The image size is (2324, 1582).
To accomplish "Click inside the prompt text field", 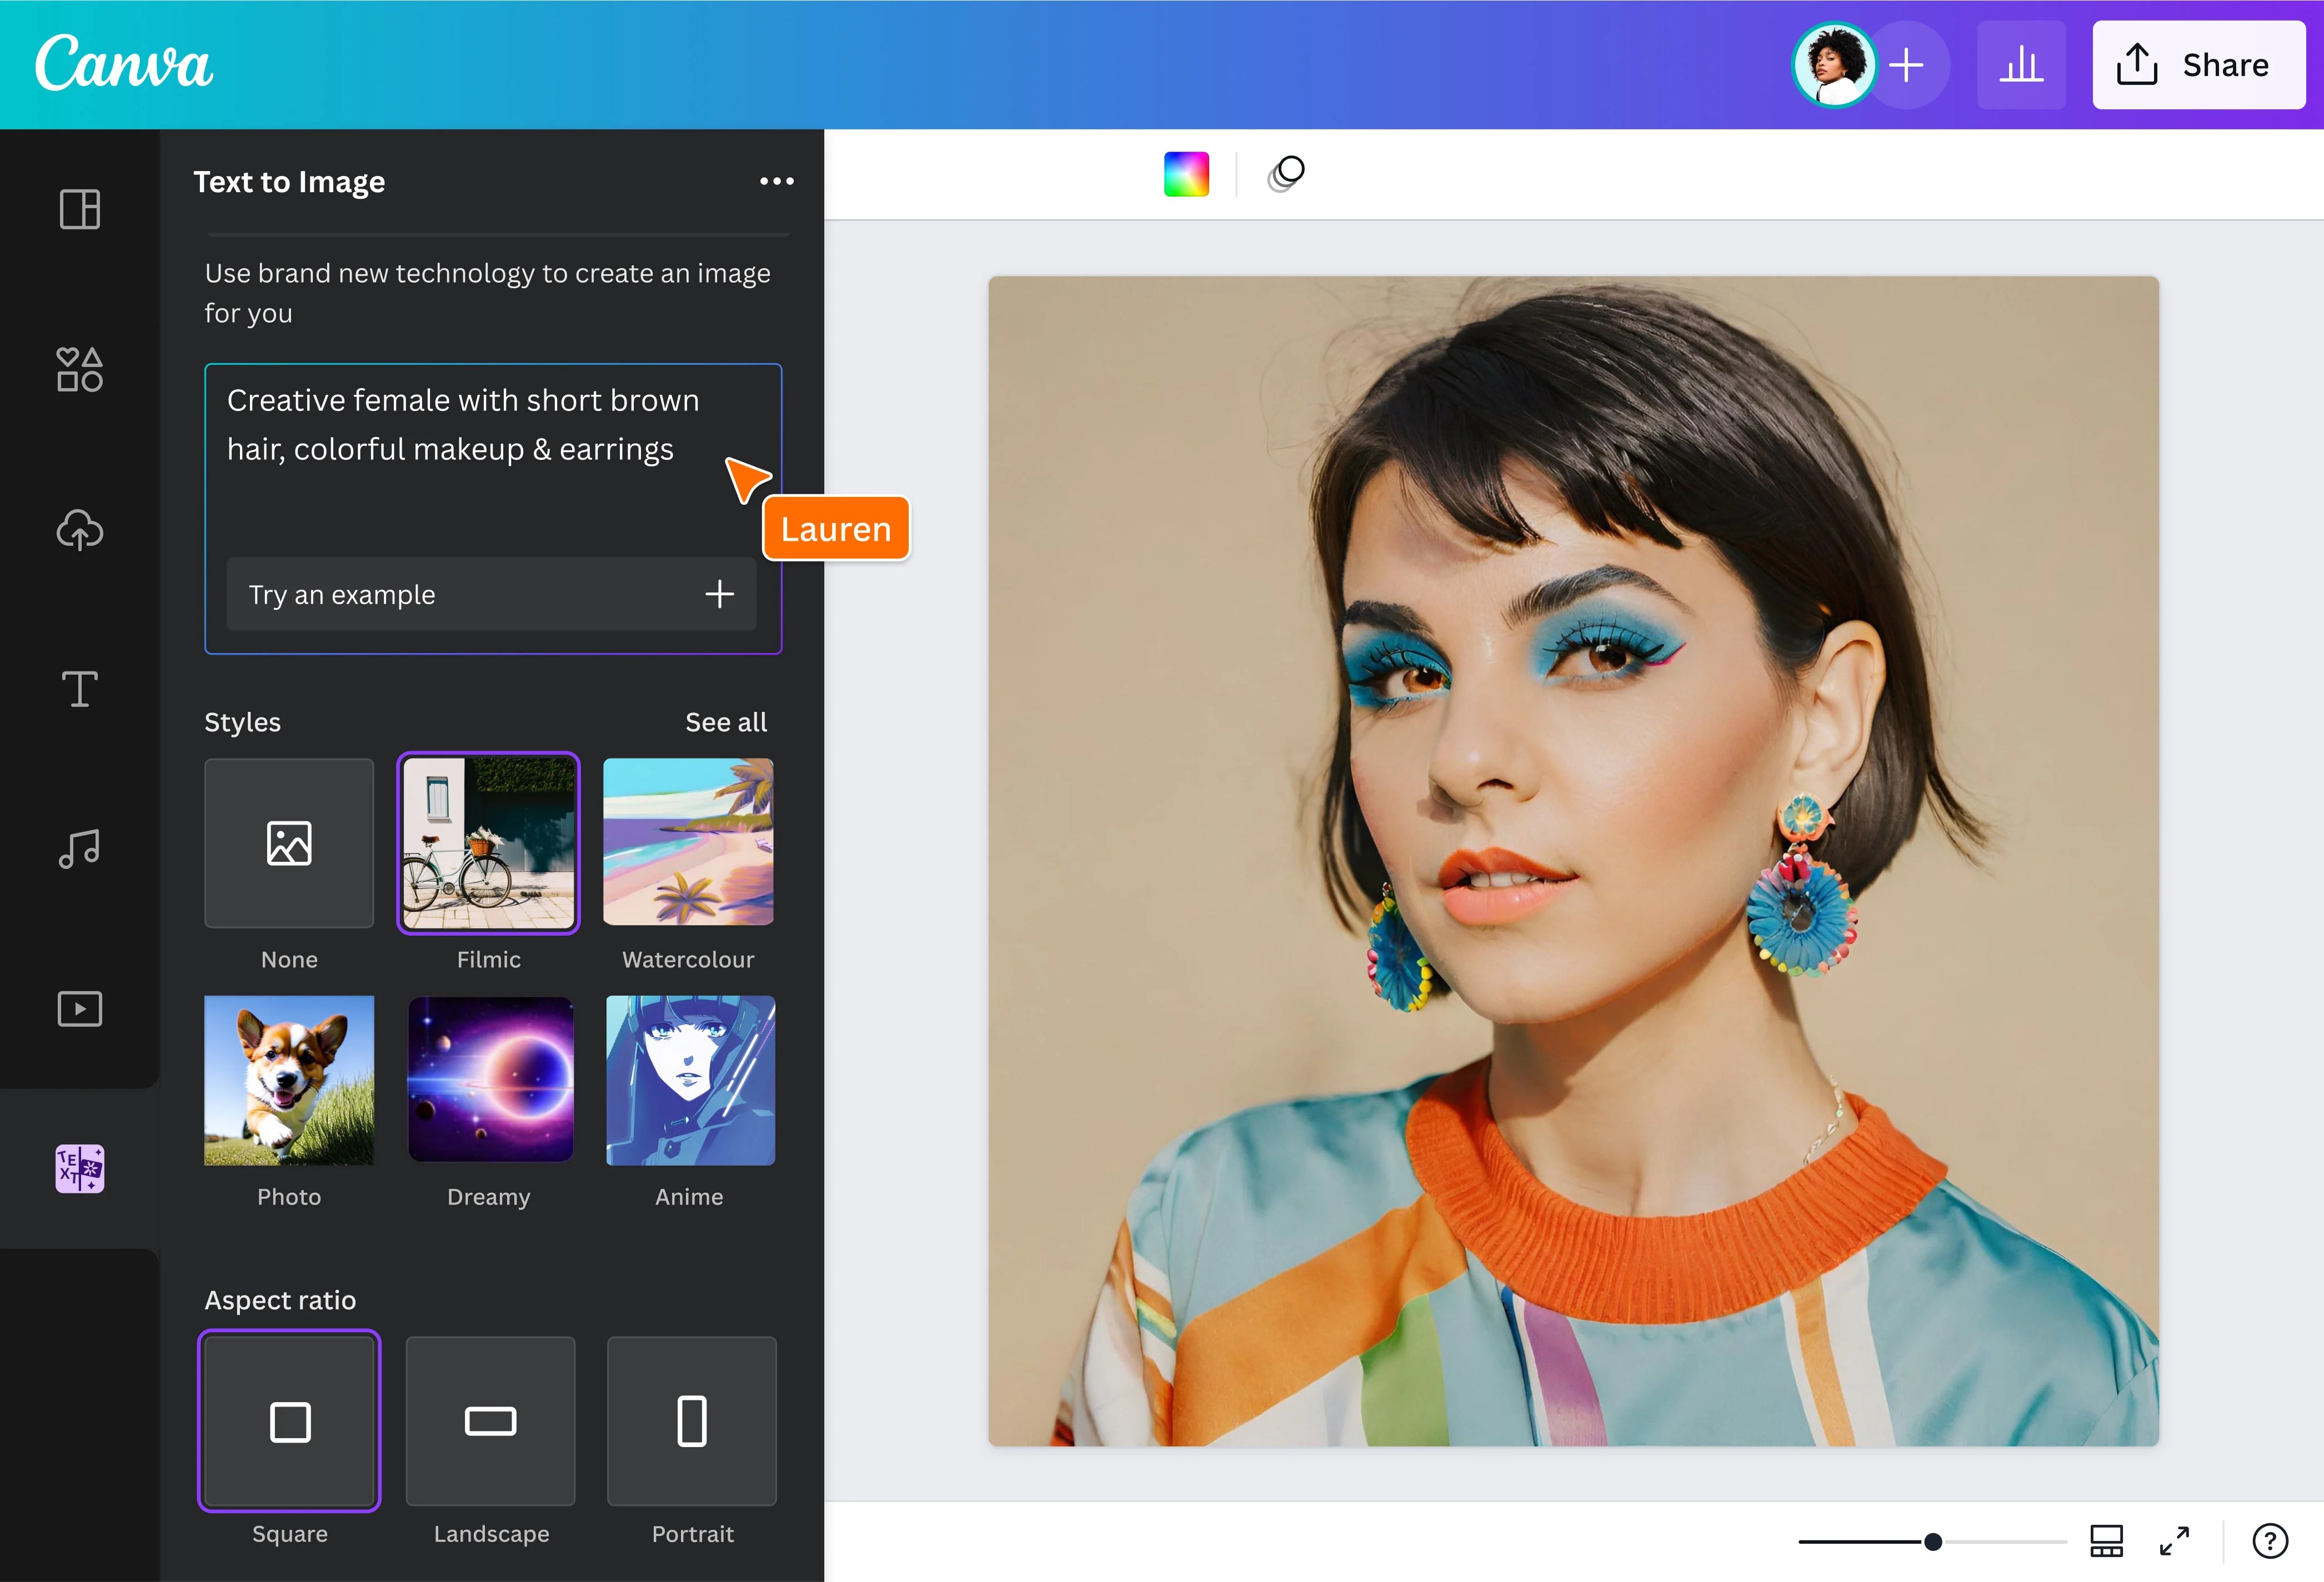I will pos(460,424).
